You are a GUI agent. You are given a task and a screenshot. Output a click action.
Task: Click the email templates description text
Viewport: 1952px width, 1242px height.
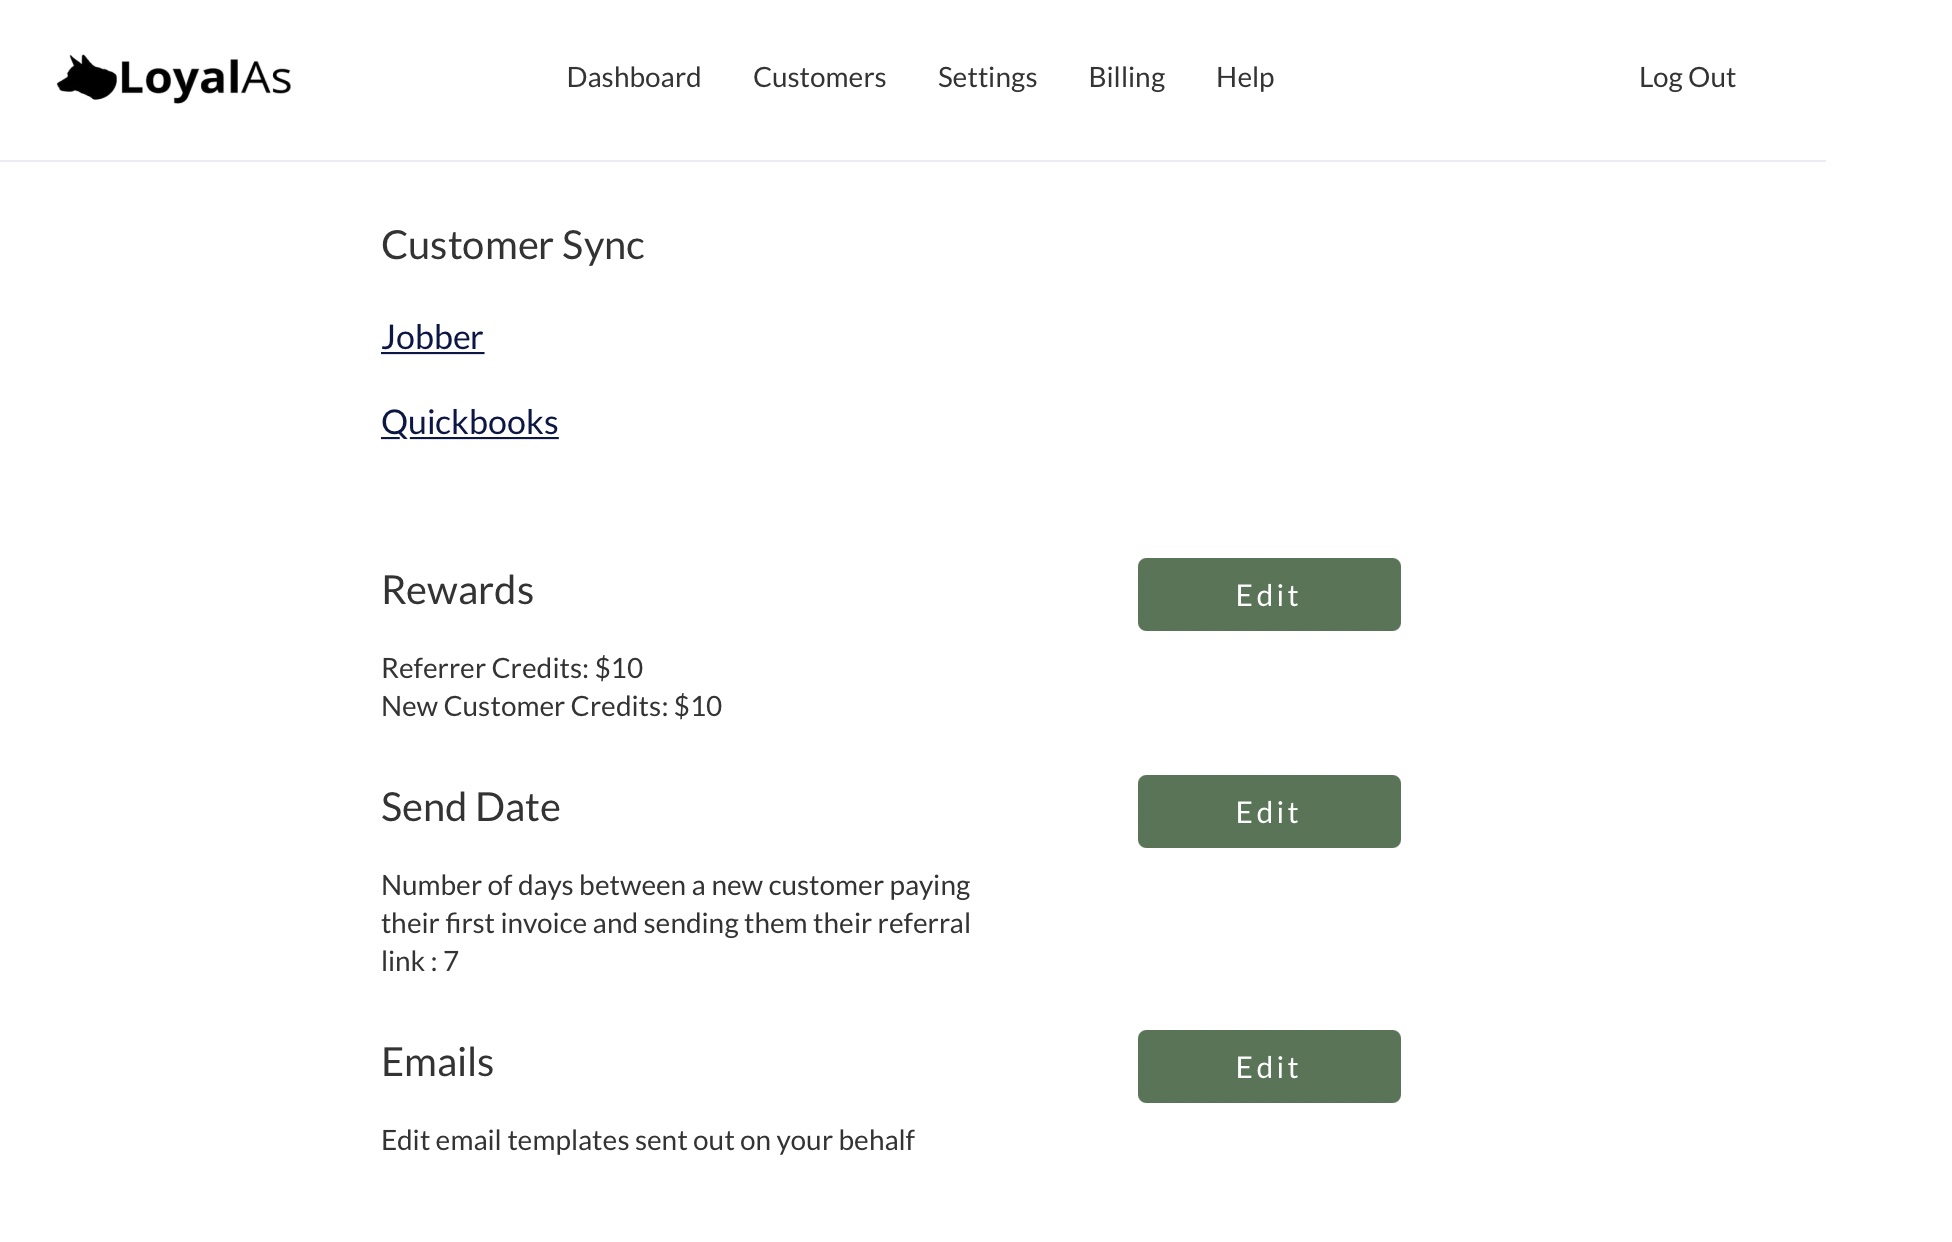(647, 1140)
